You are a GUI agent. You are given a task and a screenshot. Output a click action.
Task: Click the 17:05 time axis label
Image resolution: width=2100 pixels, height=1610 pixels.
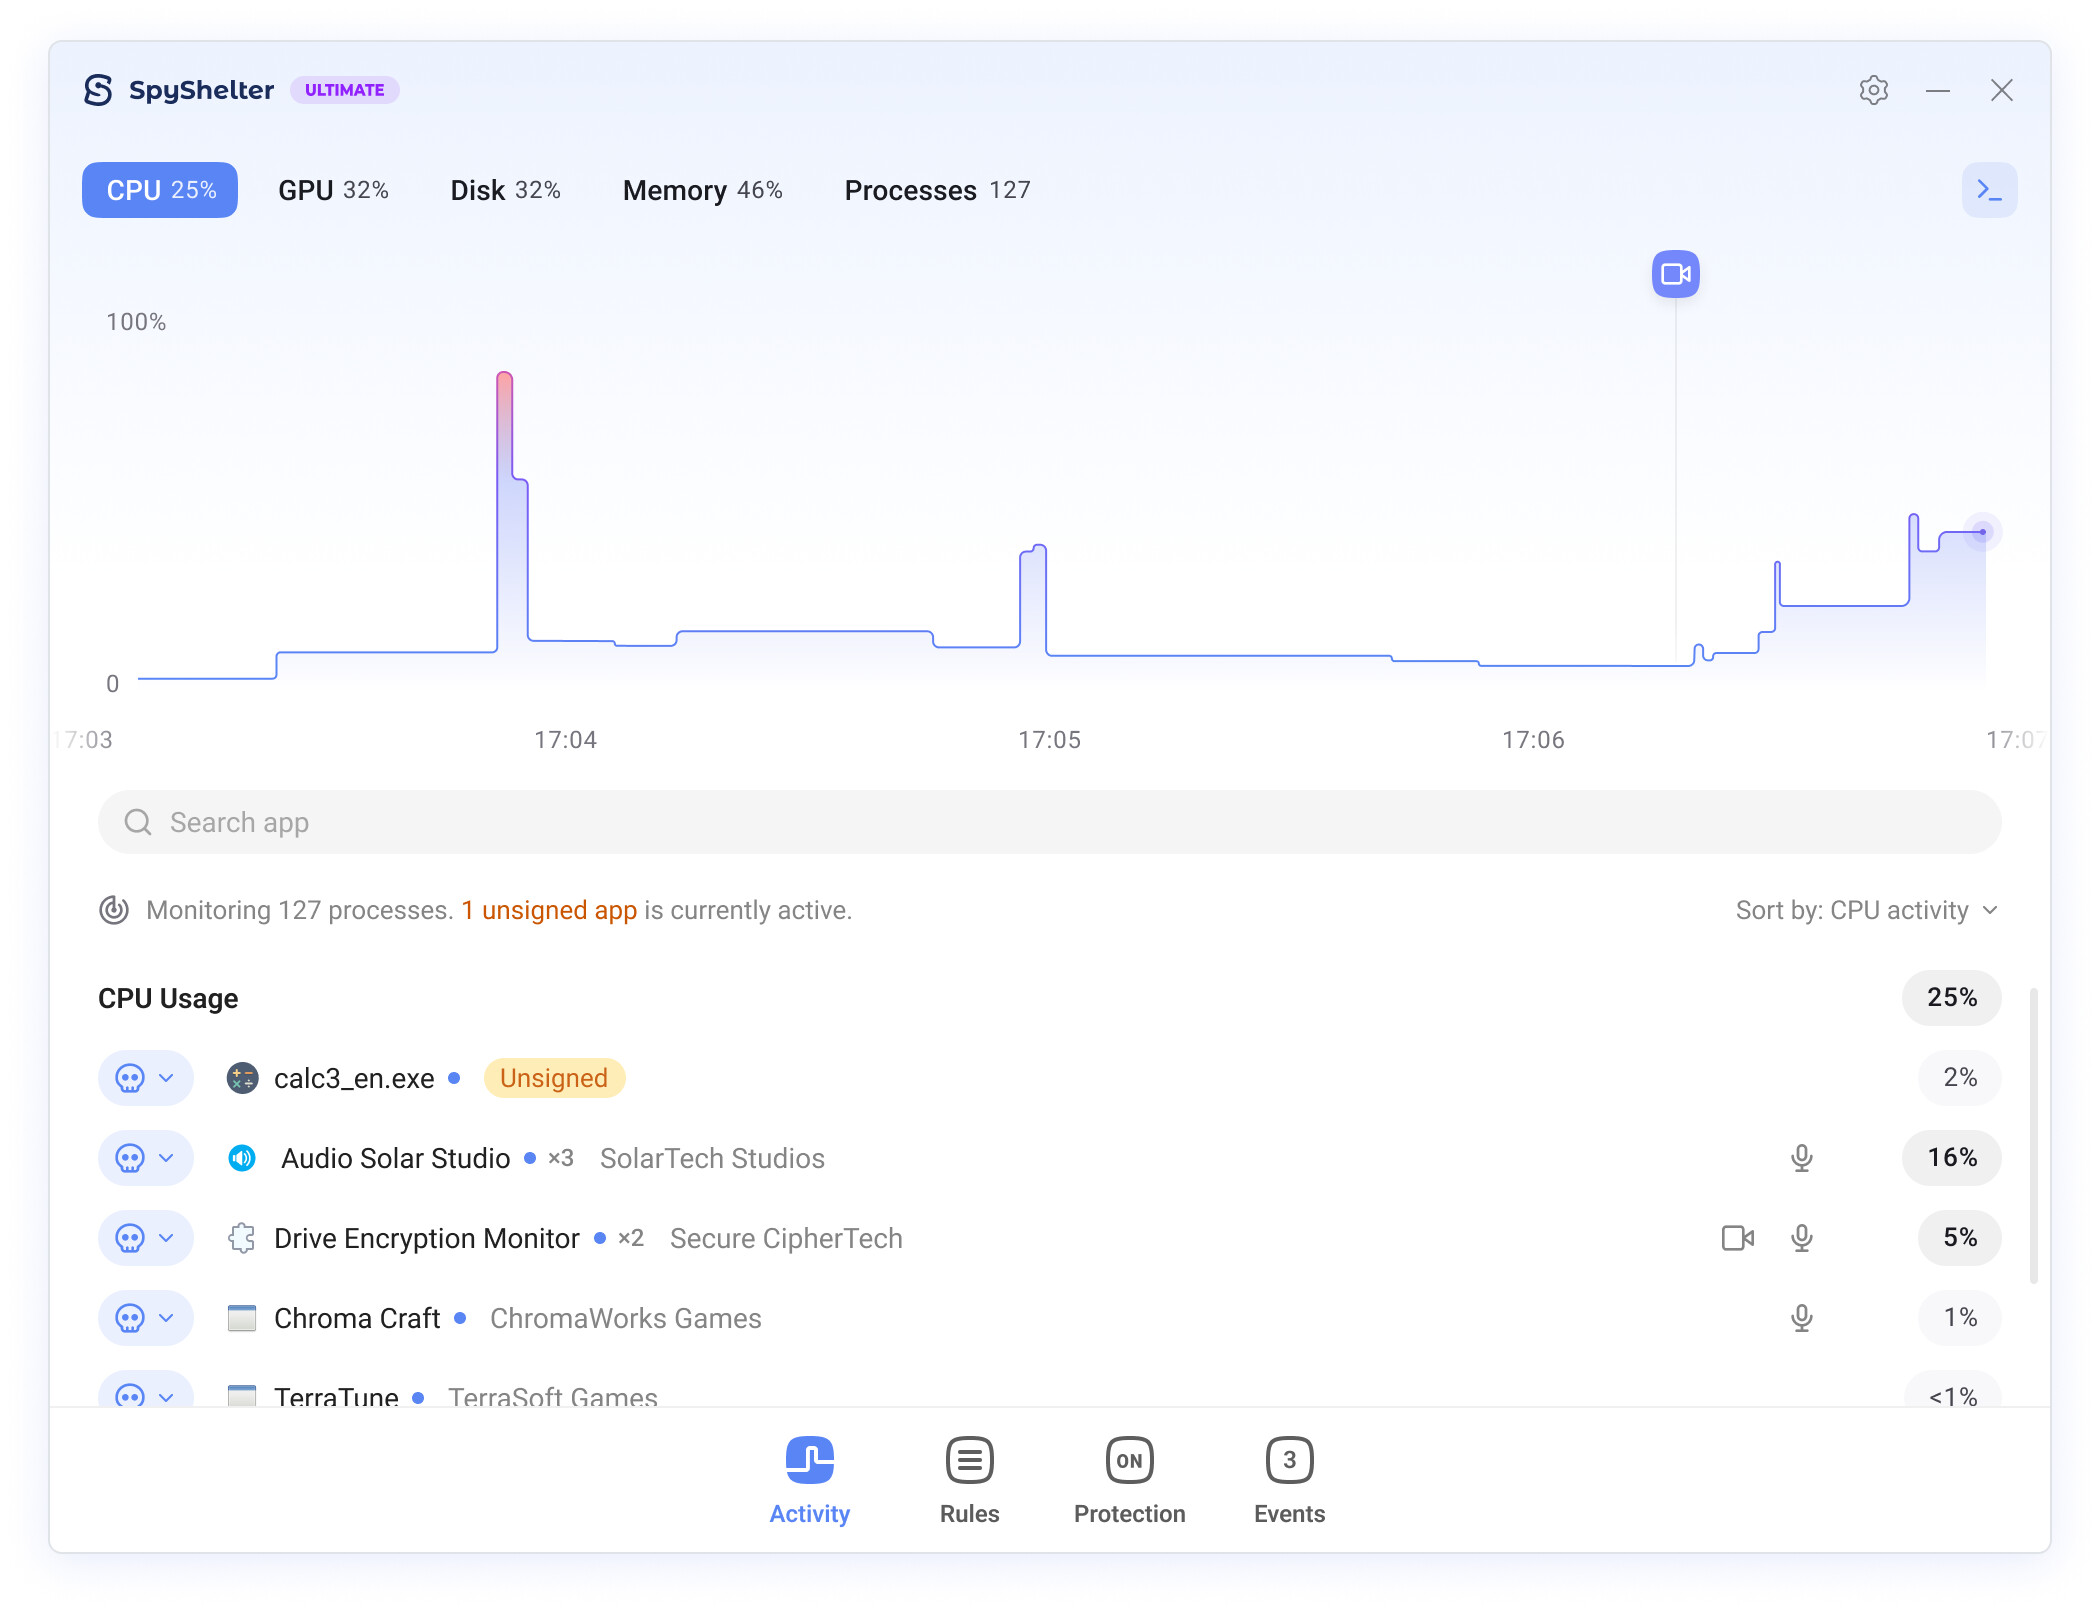pos(1049,740)
